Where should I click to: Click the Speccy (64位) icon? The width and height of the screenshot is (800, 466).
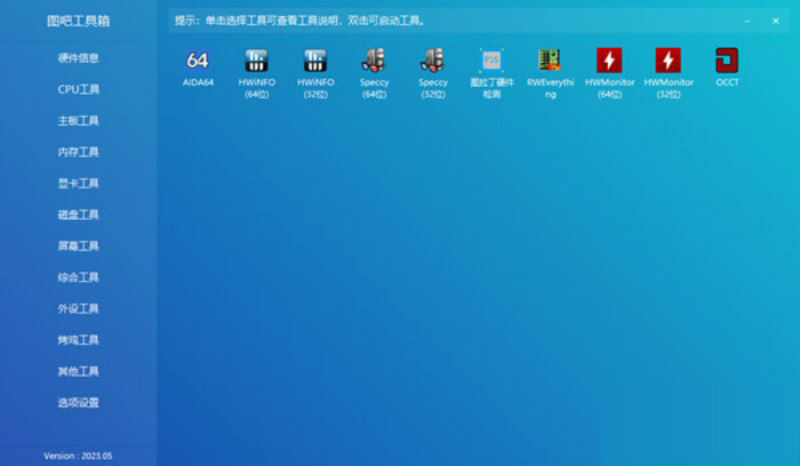[x=374, y=61]
